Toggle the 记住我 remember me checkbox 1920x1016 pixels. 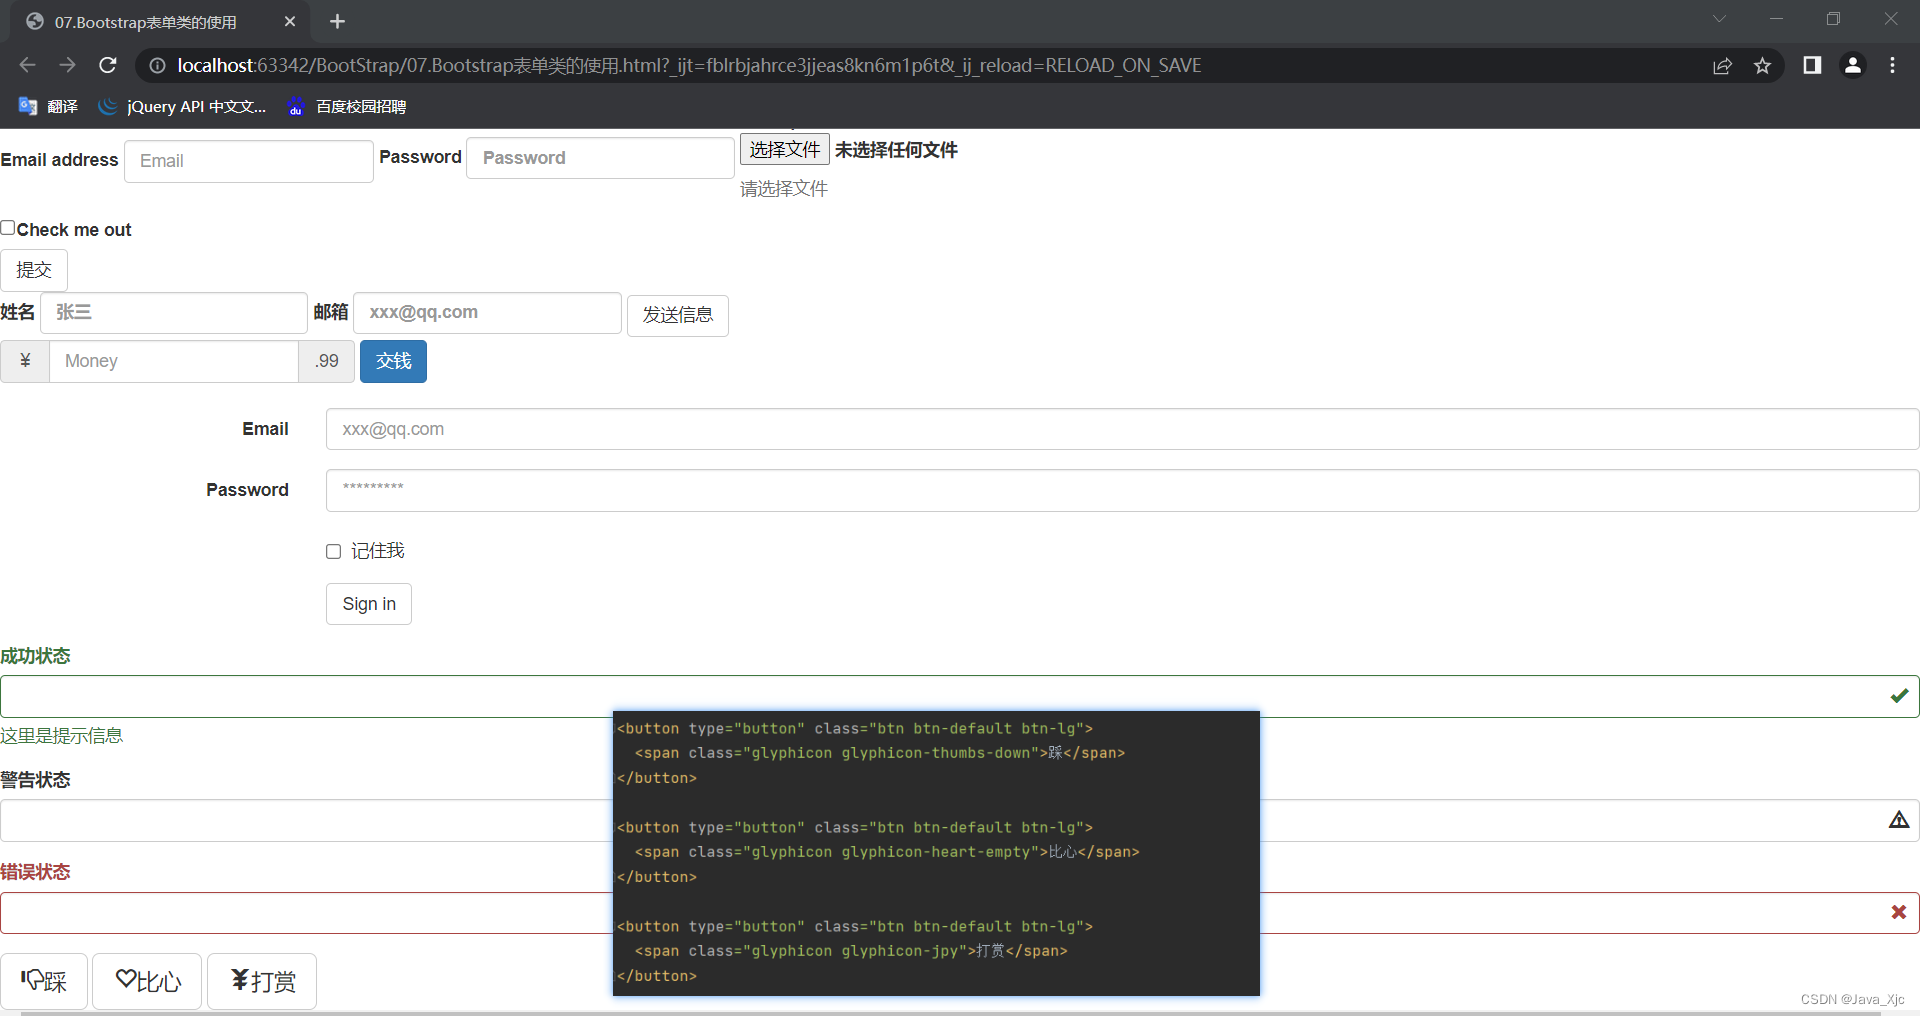pos(334,551)
